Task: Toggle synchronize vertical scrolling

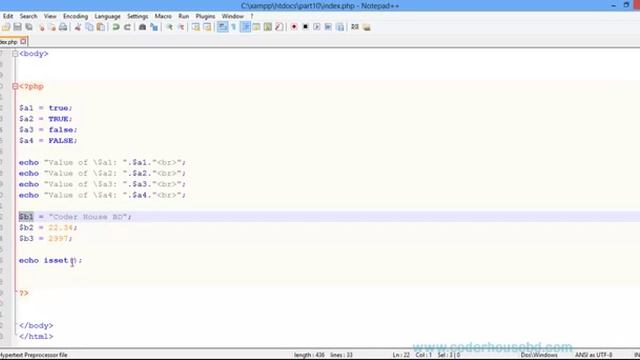Action: (x=196, y=27)
